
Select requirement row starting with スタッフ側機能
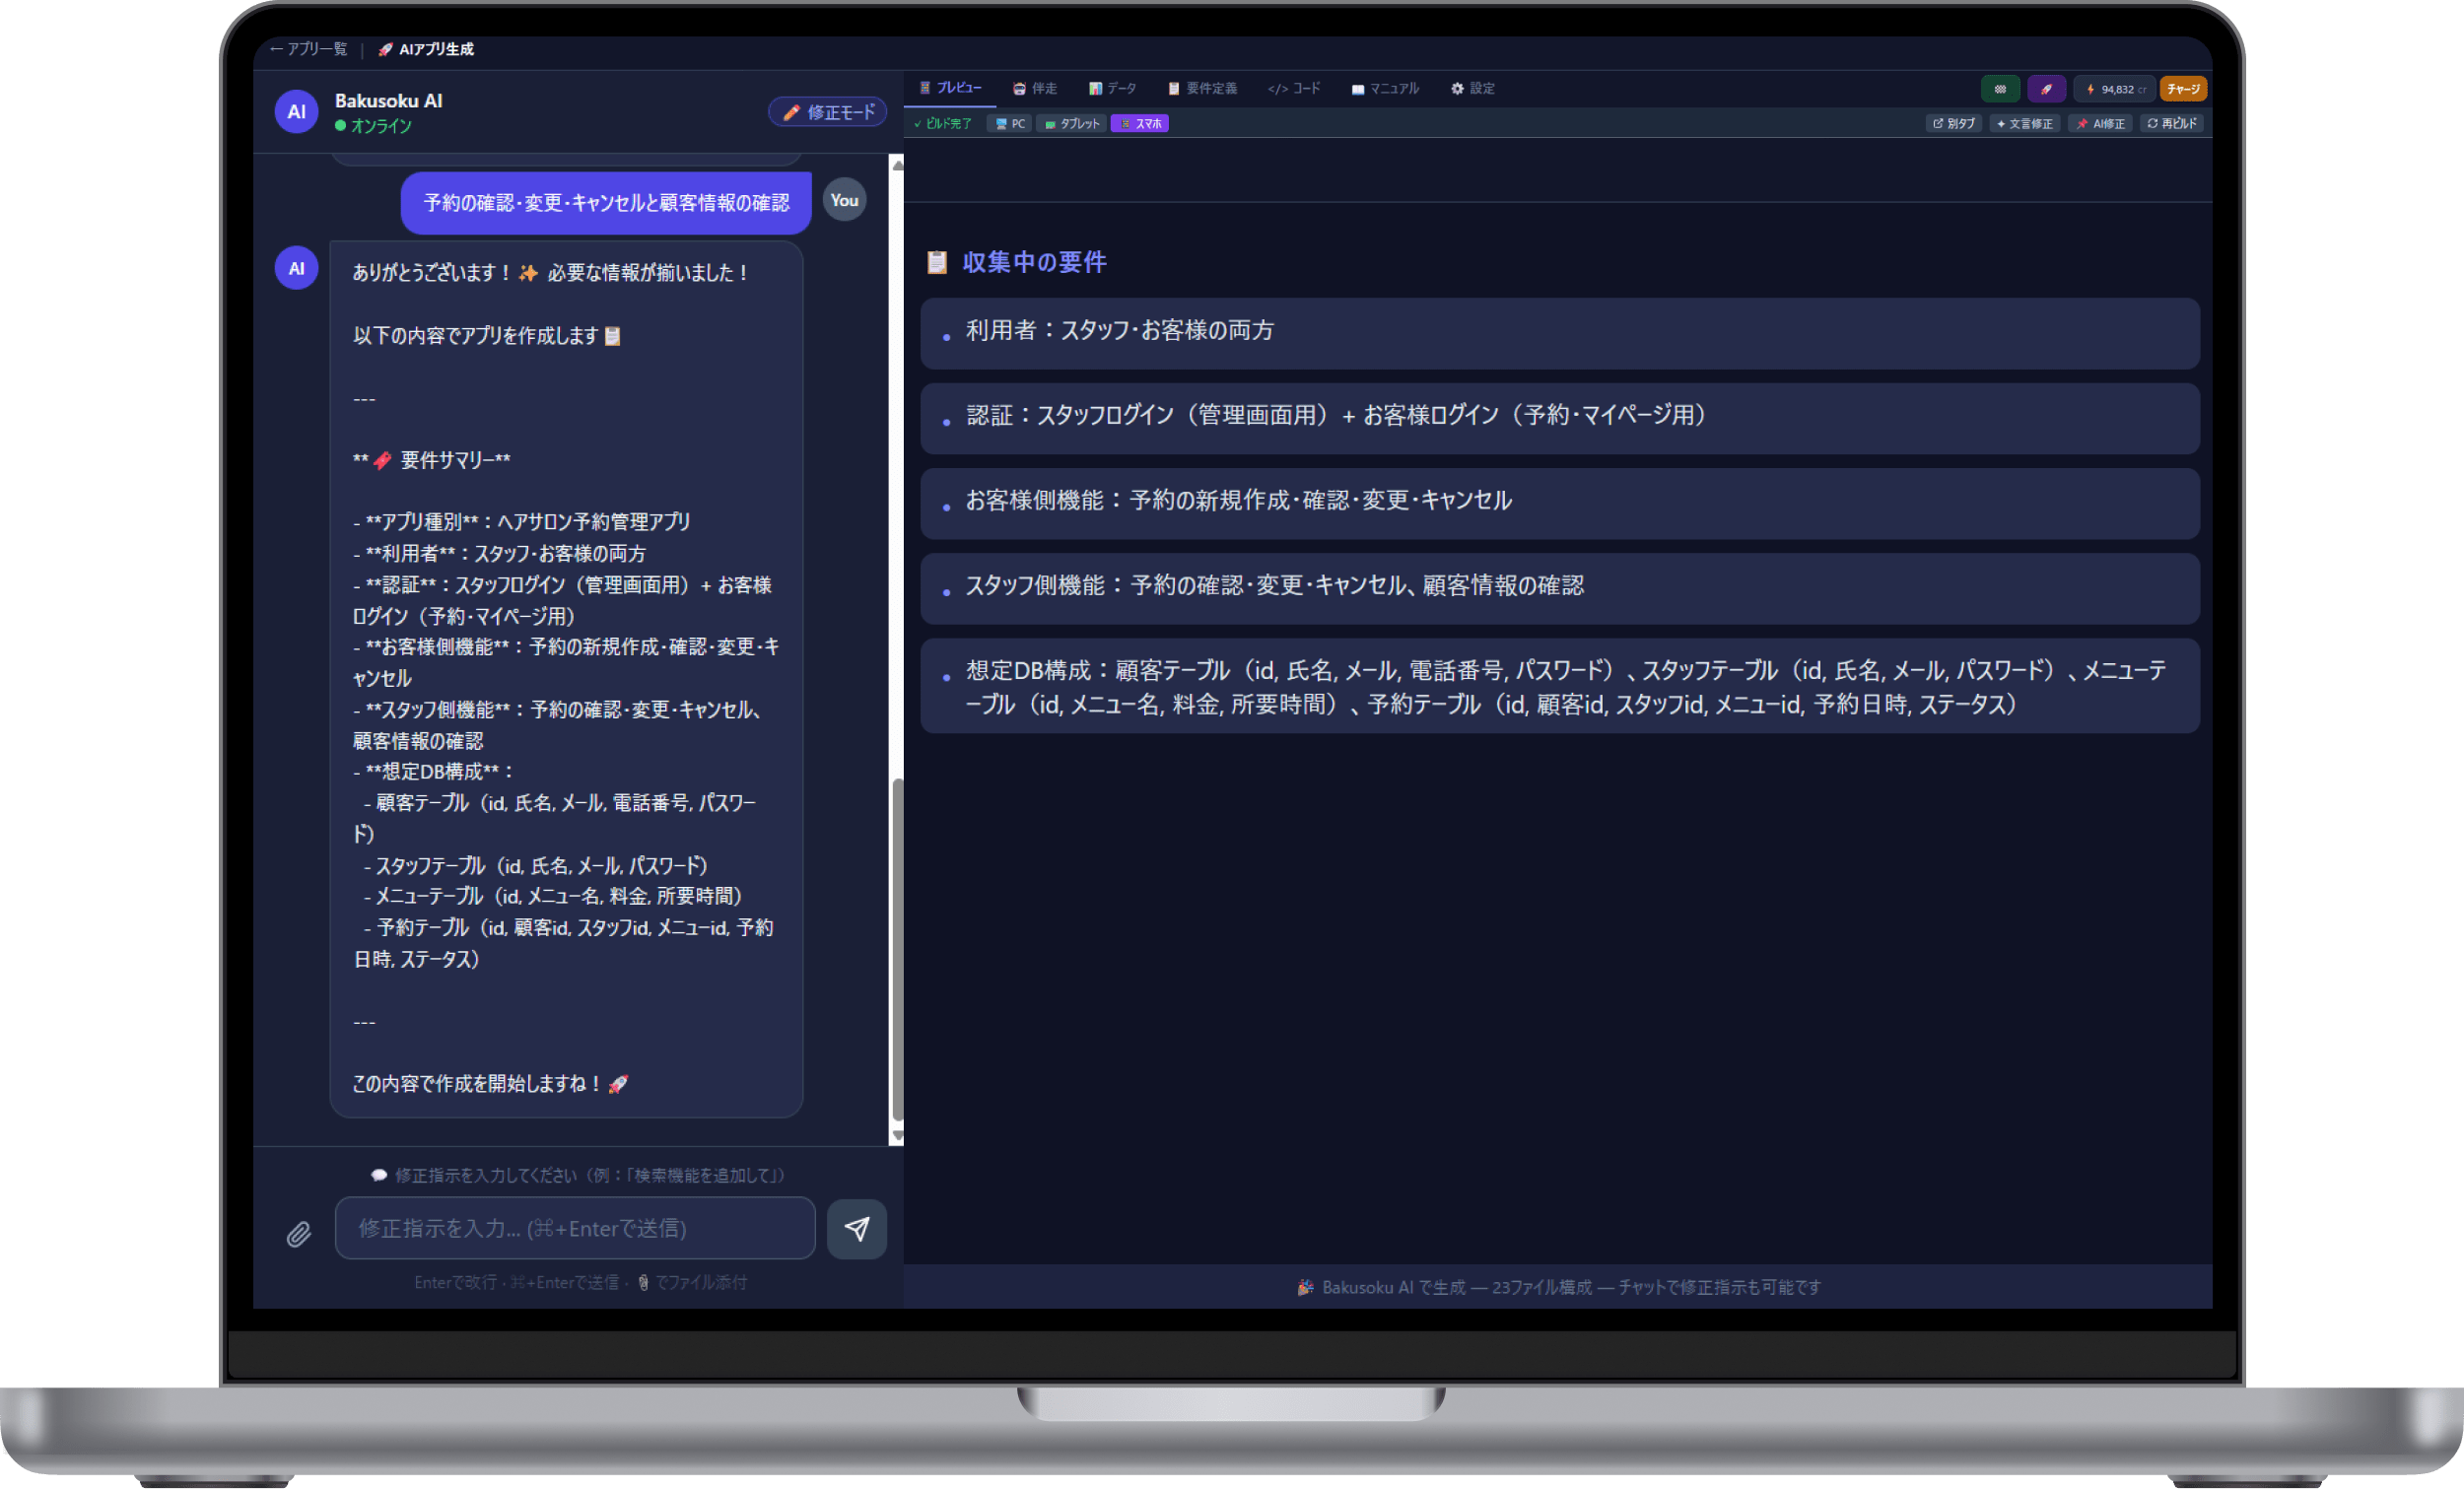tap(1559, 587)
